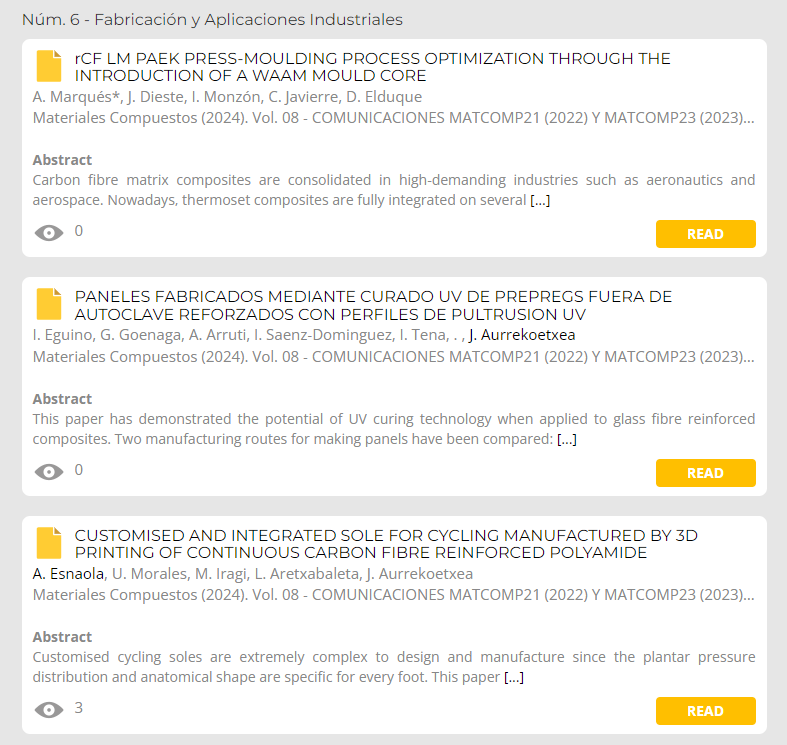
Task: Click the document icon of the cycling sole paper
Action: (x=49, y=543)
